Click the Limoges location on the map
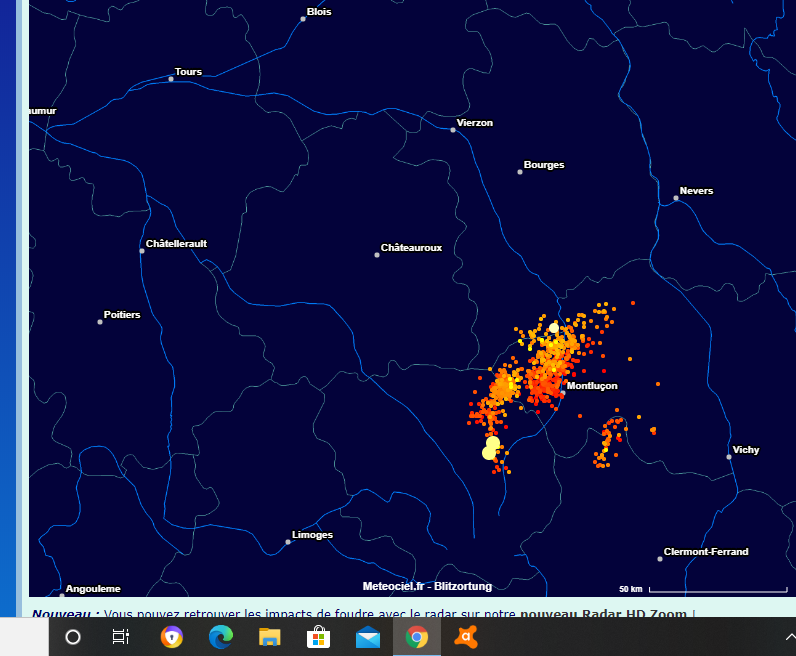The width and height of the screenshot is (796, 656). click(x=288, y=542)
